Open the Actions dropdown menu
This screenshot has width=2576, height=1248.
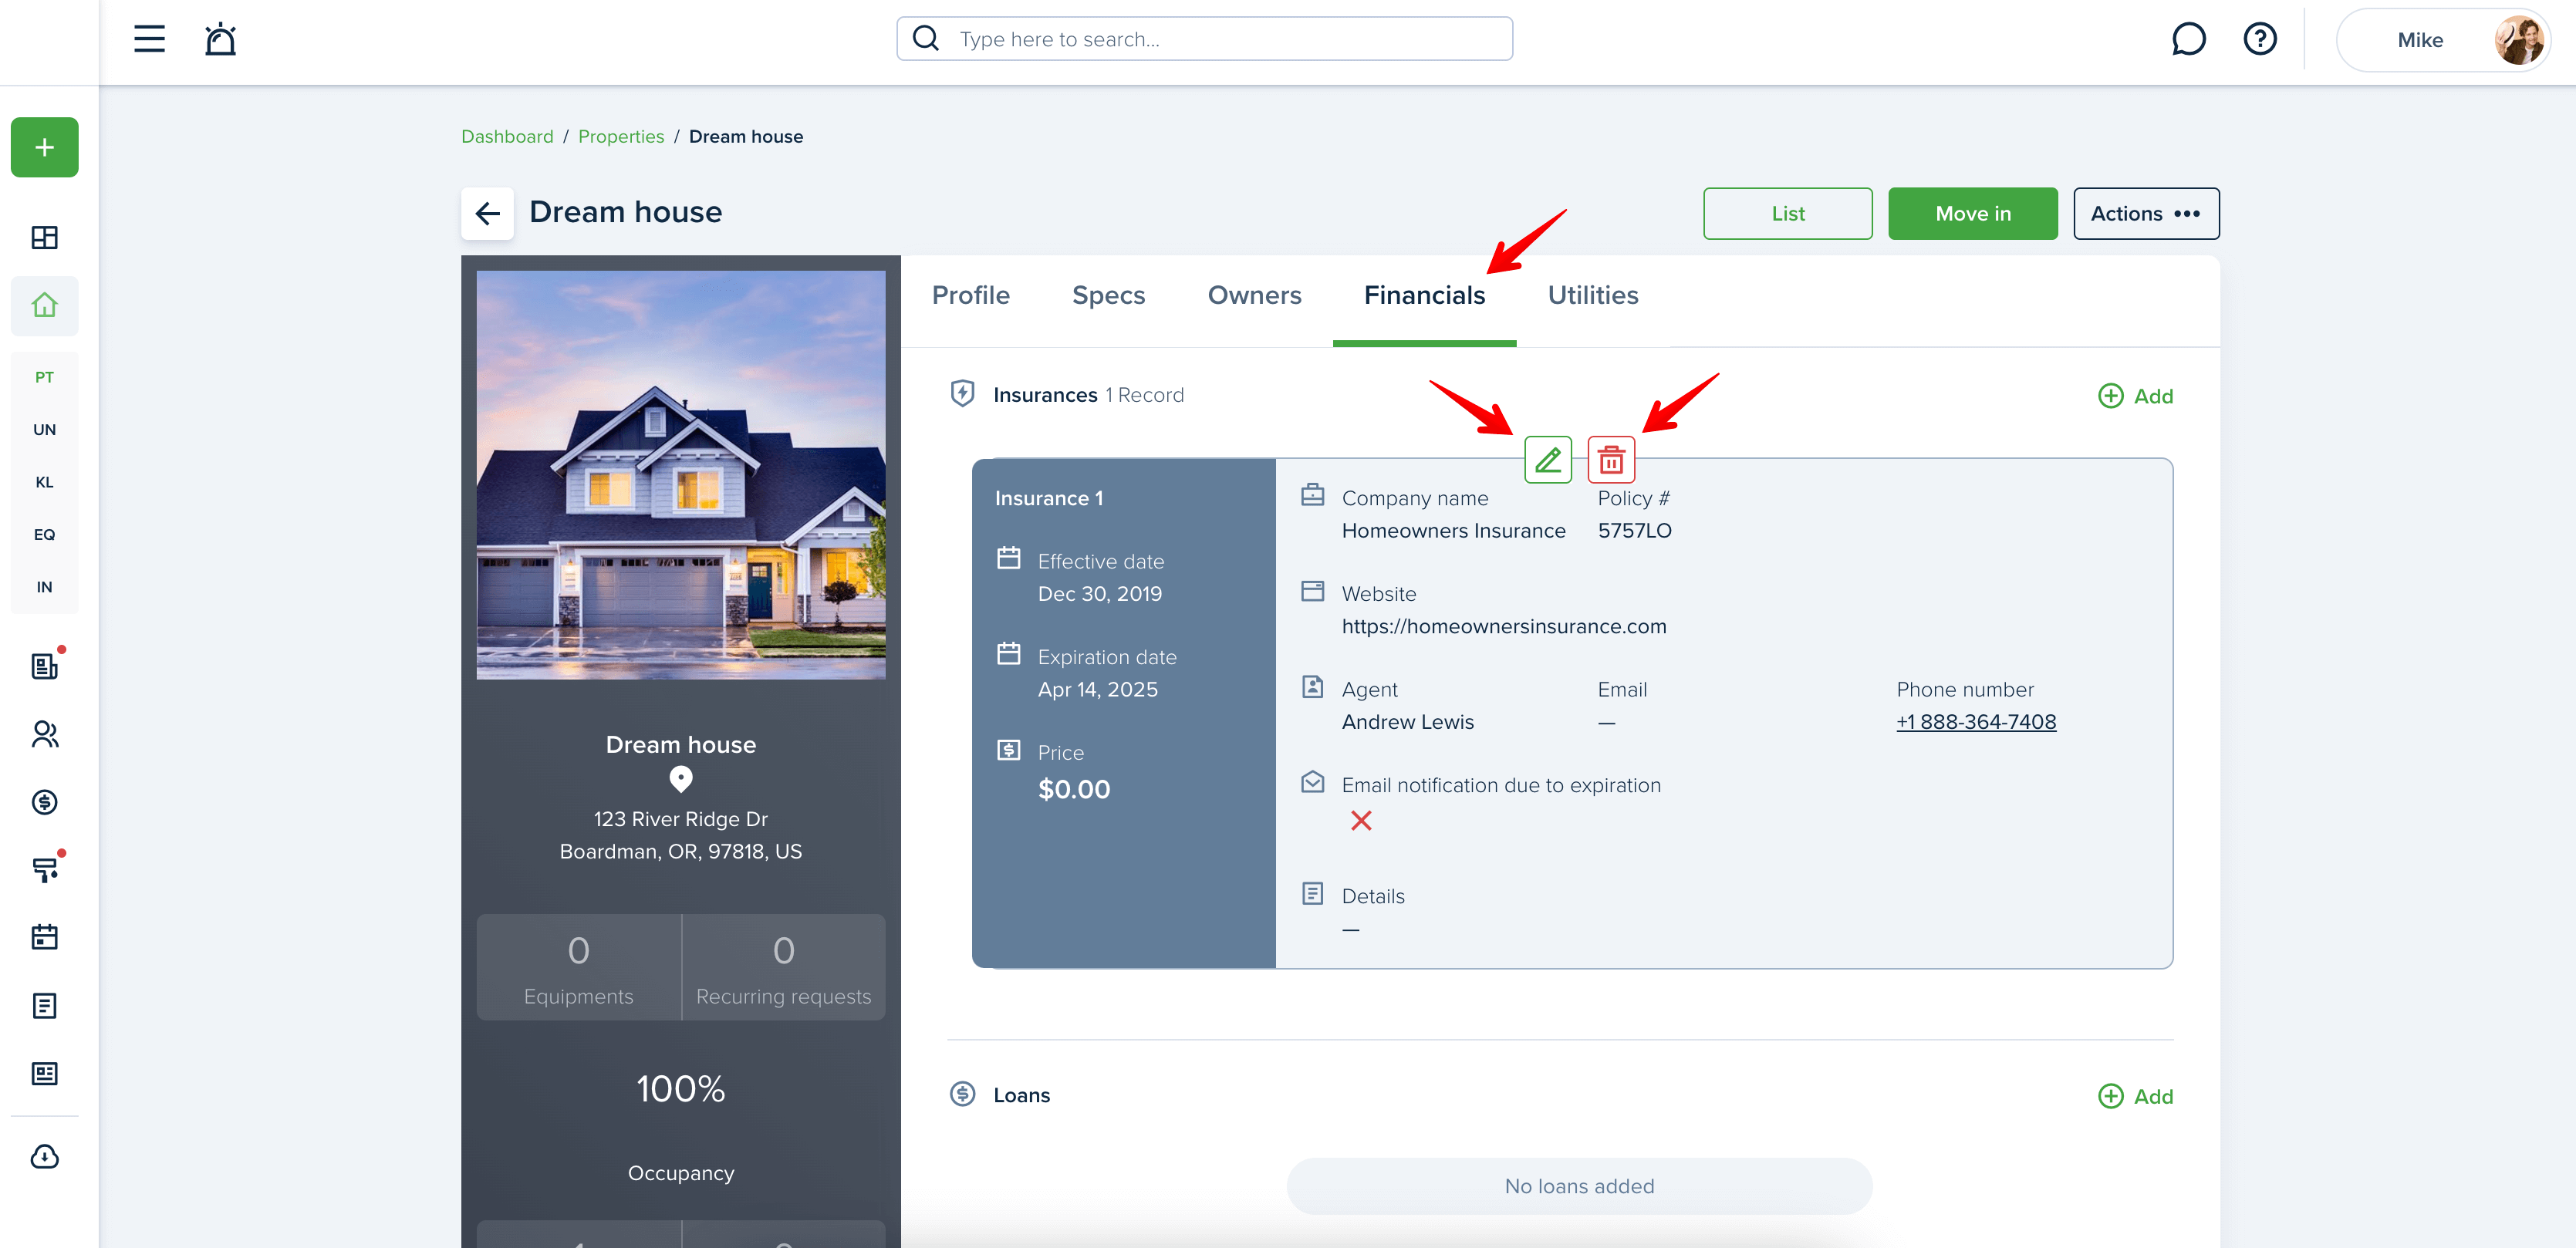coord(2146,213)
